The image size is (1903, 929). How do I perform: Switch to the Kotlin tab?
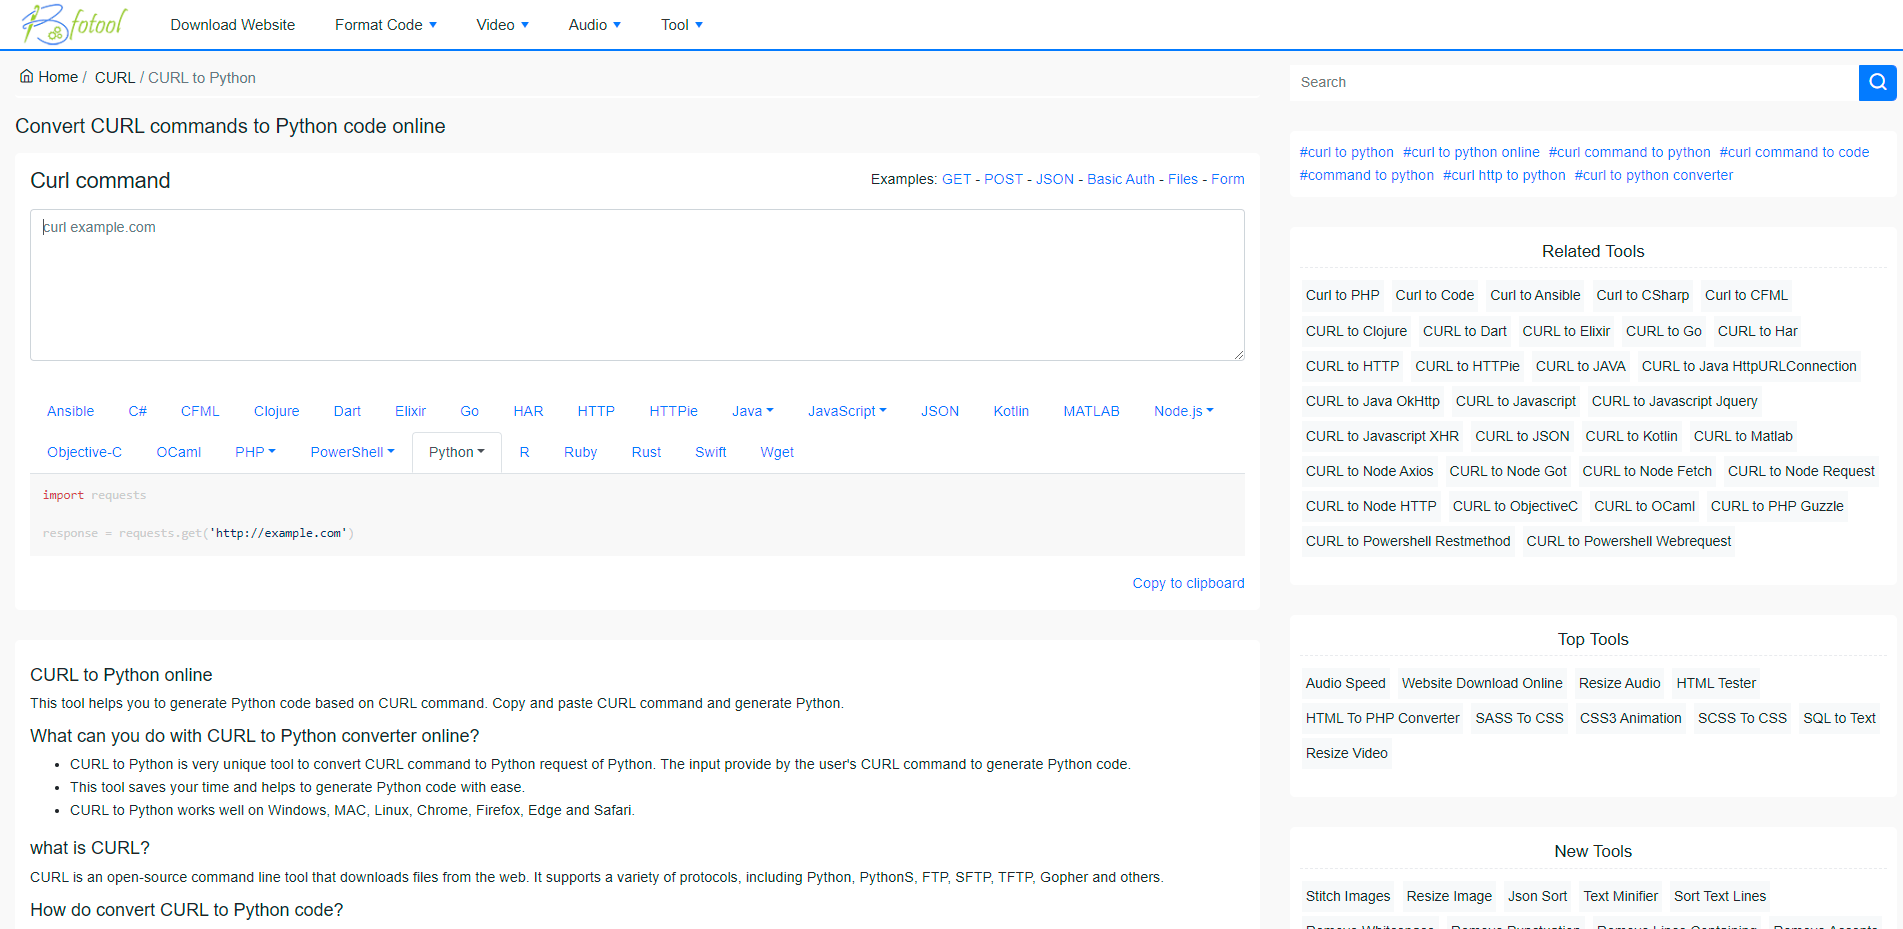[1011, 411]
